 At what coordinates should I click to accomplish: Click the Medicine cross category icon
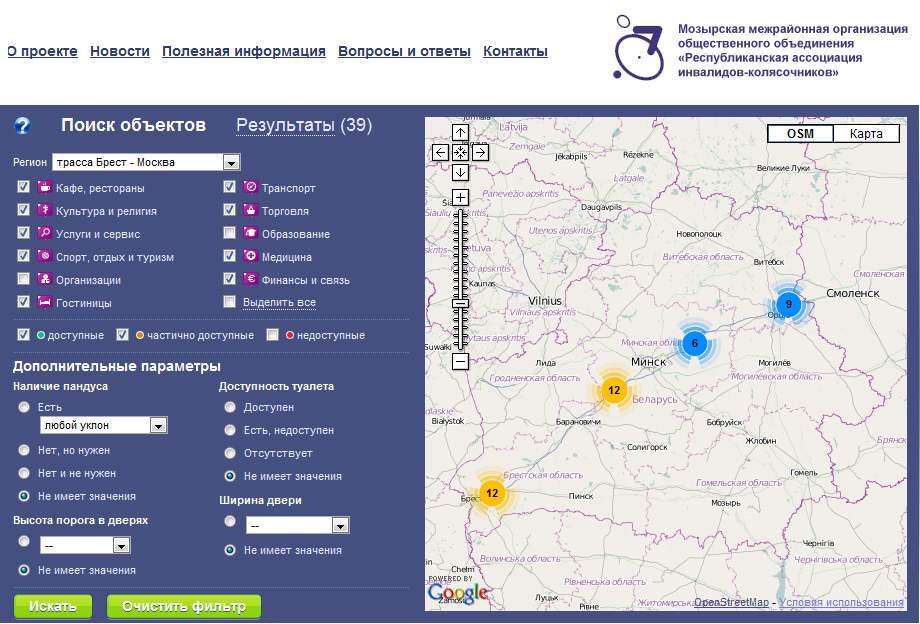pyautogui.click(x=251, y=256)
